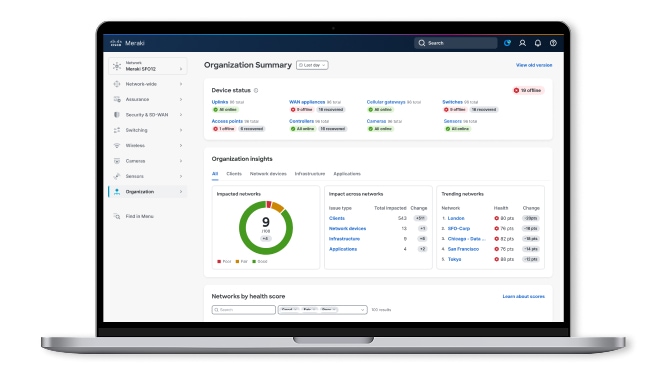666x375 pixels.
Task: Select the All insights tab
Action: coord(215,174)
